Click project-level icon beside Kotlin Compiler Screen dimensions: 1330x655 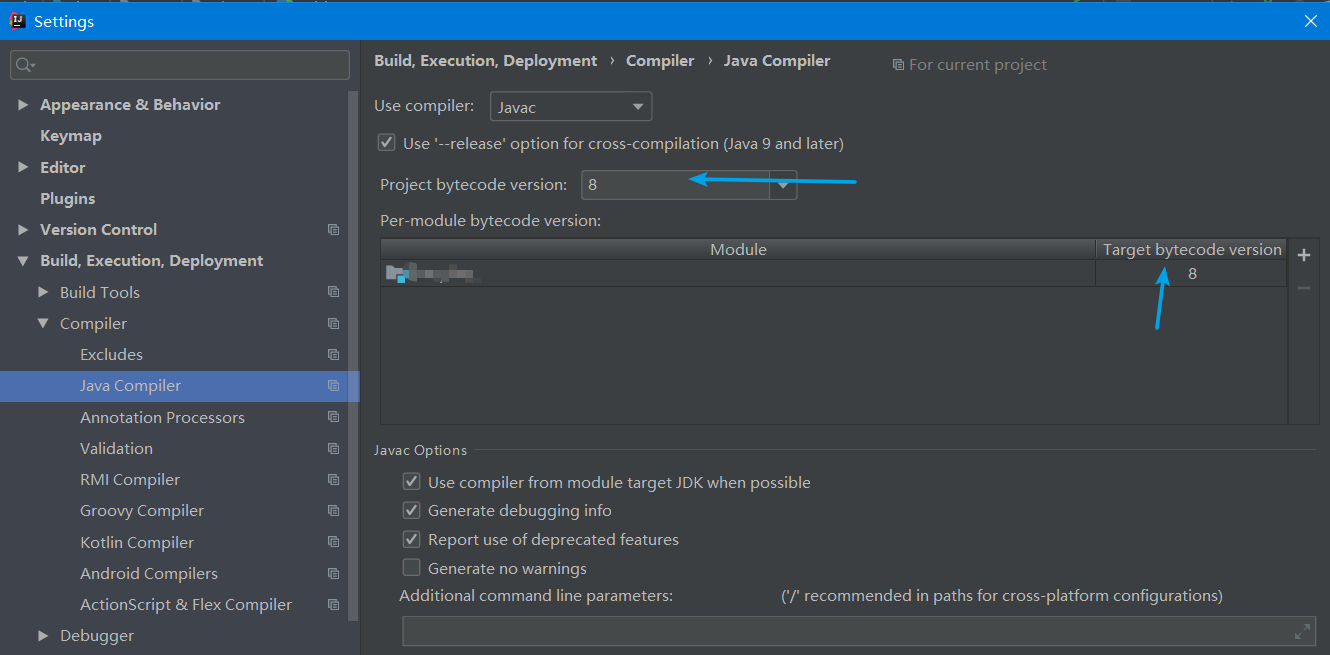point(334,543)
